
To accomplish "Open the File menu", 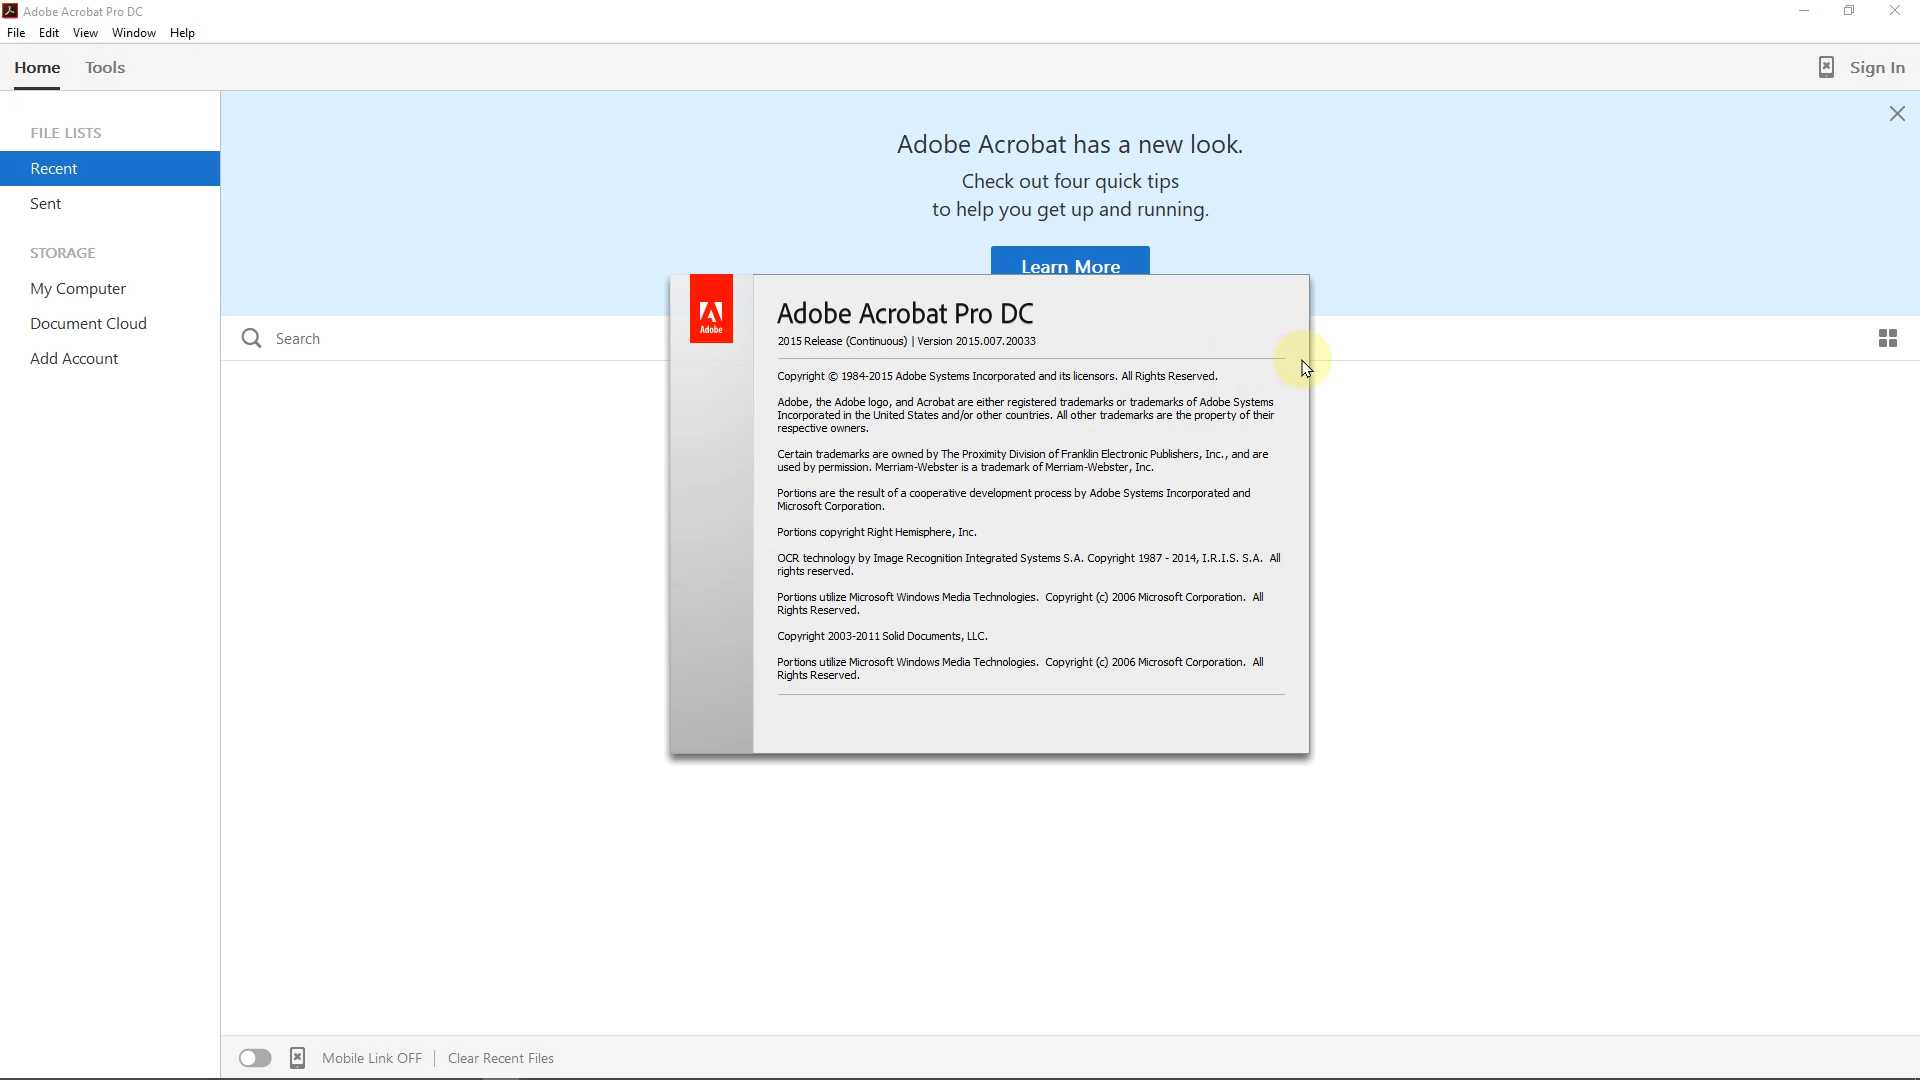I will click(16, 33).
